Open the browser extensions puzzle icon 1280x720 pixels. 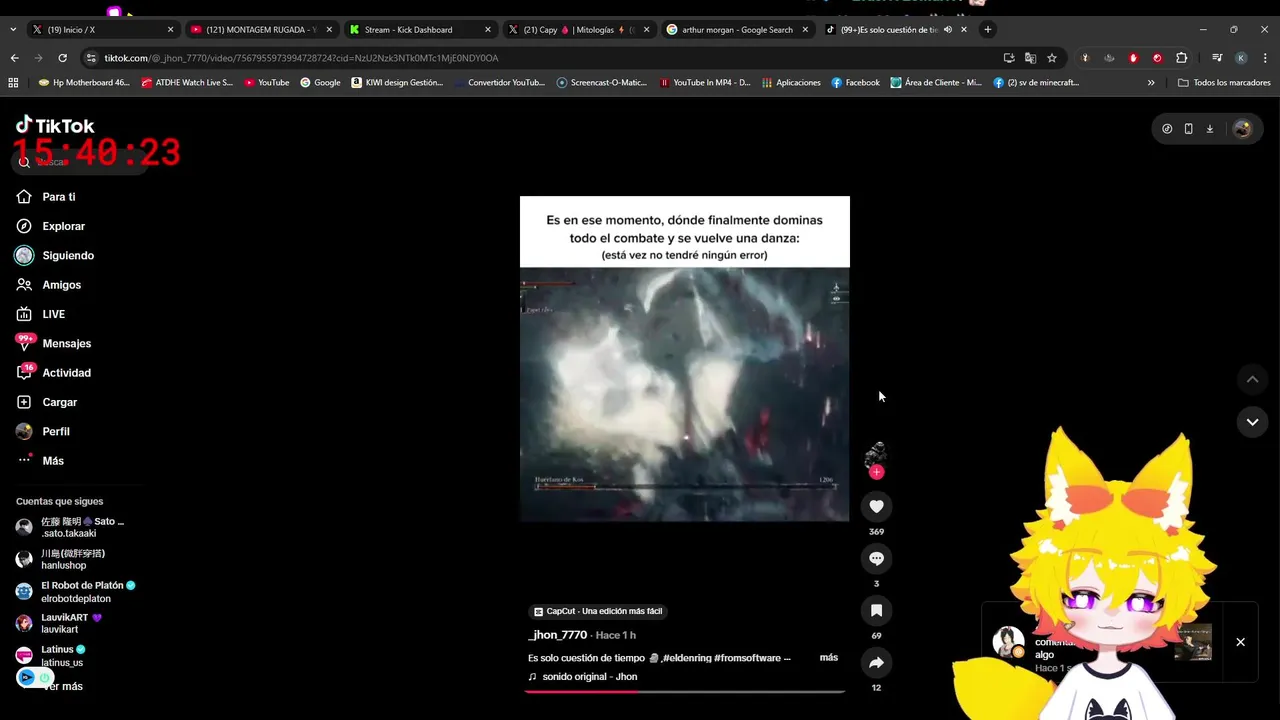[1181, 58]
